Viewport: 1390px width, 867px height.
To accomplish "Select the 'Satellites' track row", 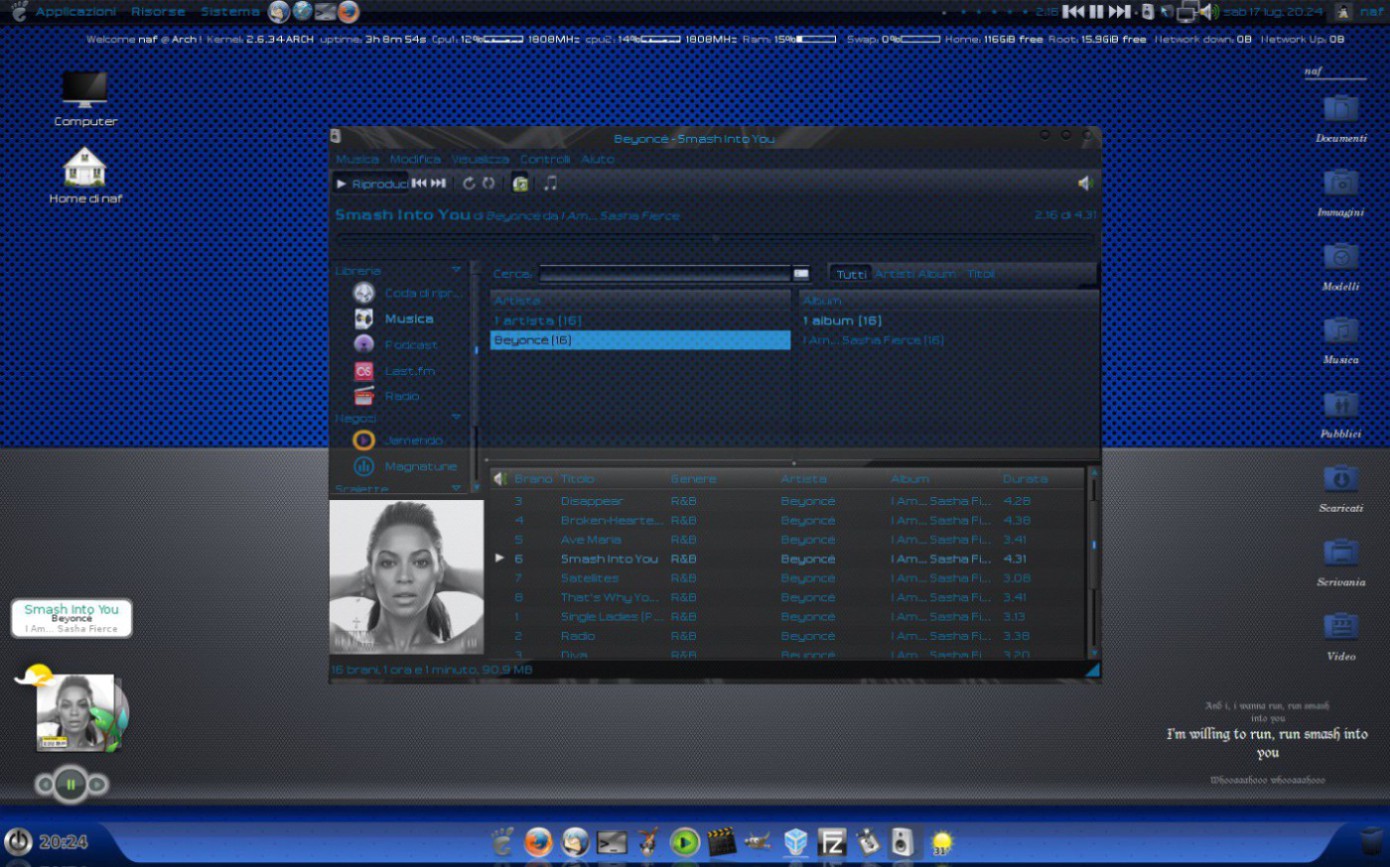I will (x=788, y=578).
